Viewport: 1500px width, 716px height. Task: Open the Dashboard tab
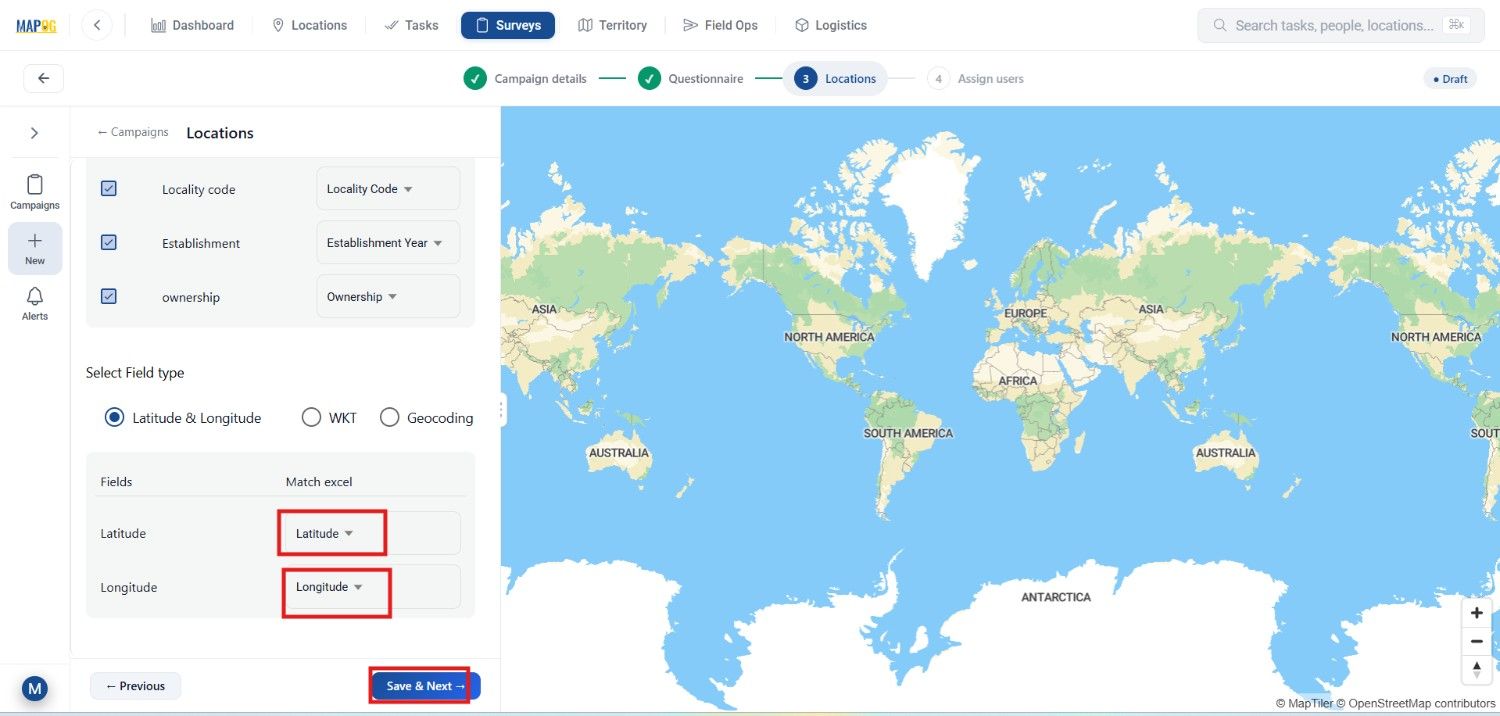pyautogui.click(x=192, y=25)
